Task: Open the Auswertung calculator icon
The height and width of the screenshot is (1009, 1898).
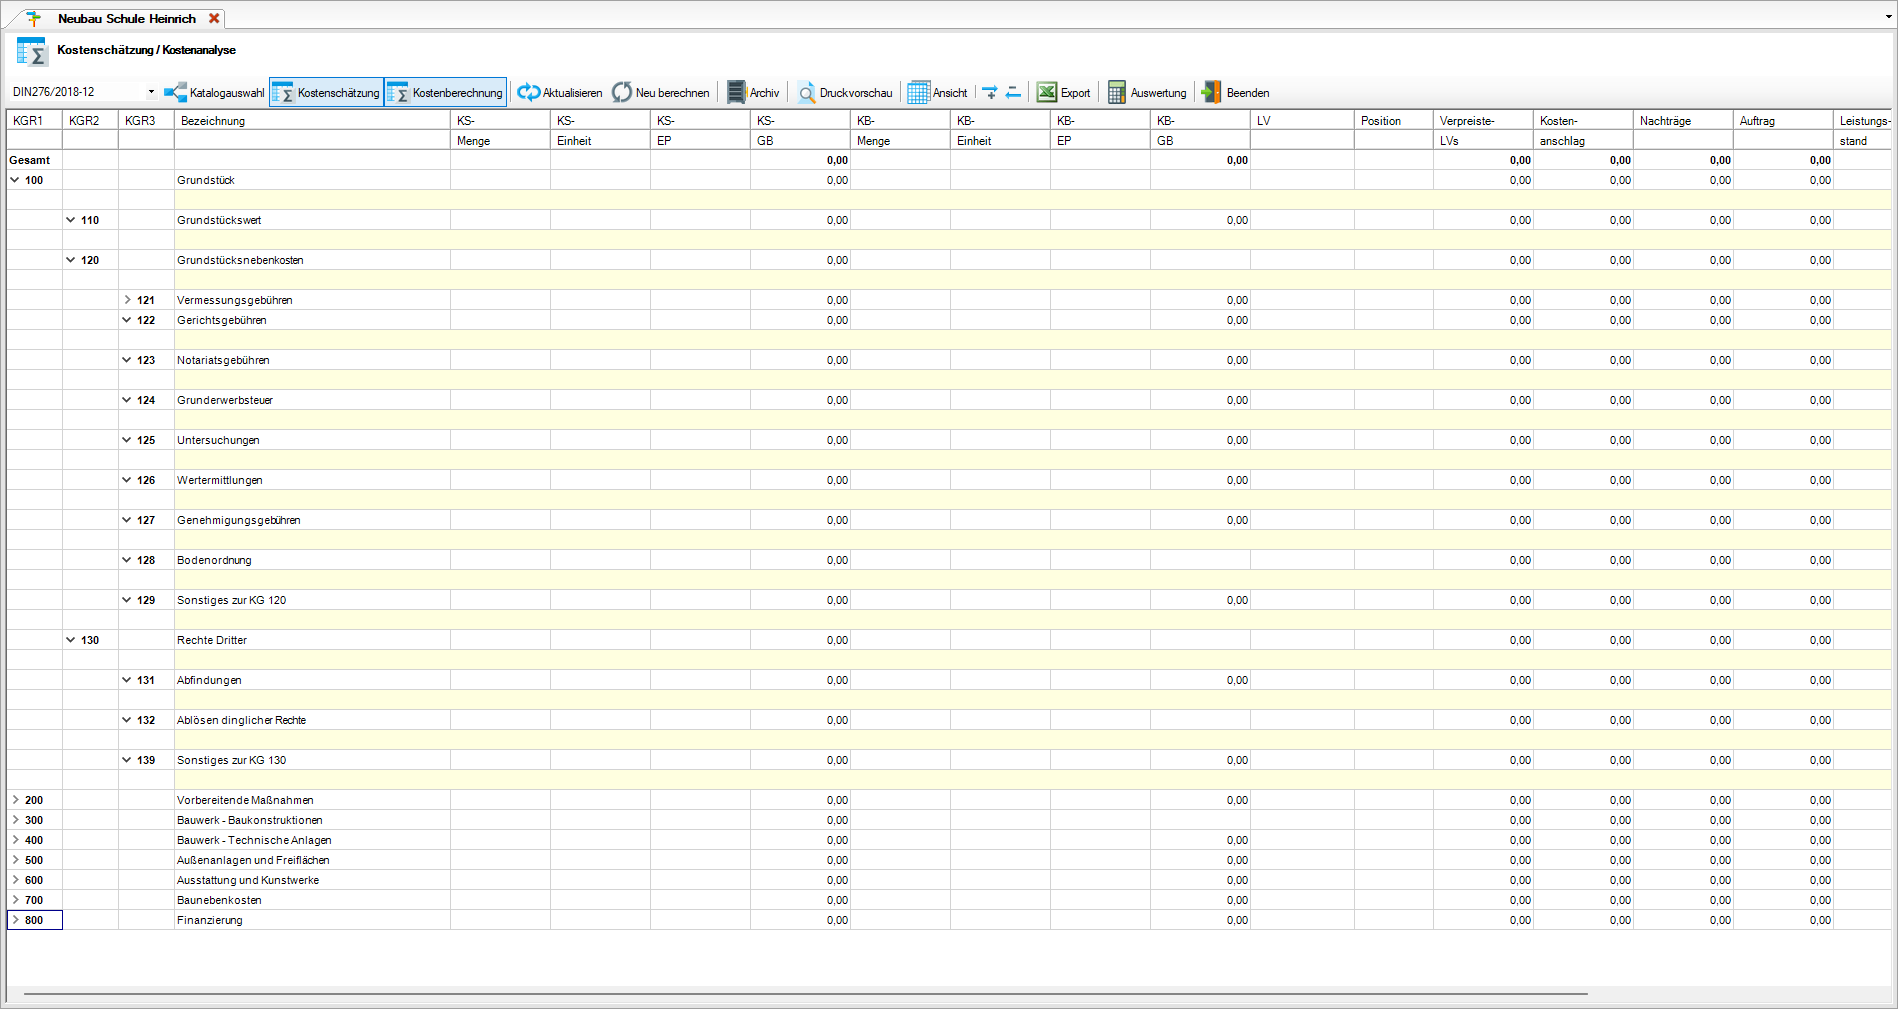Action: click(x=1117, y=93)
